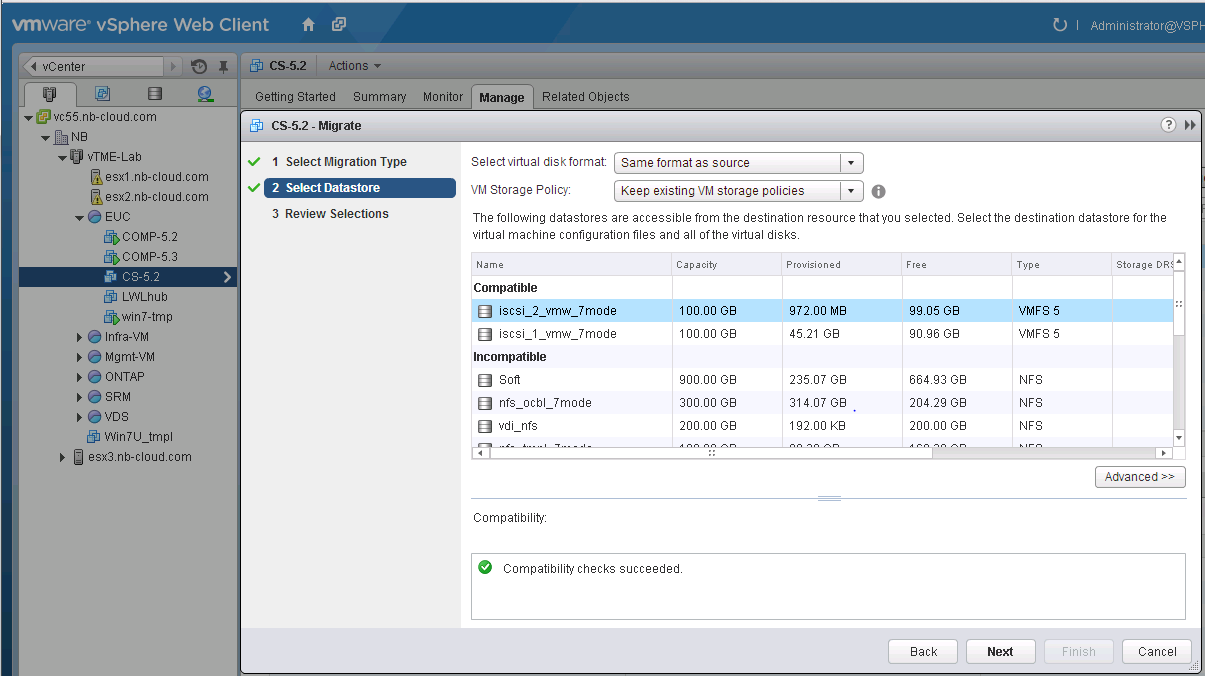1205x676 pixels.
Task: Go to step 3 Review Selections
Action: (x=330, y=214)
